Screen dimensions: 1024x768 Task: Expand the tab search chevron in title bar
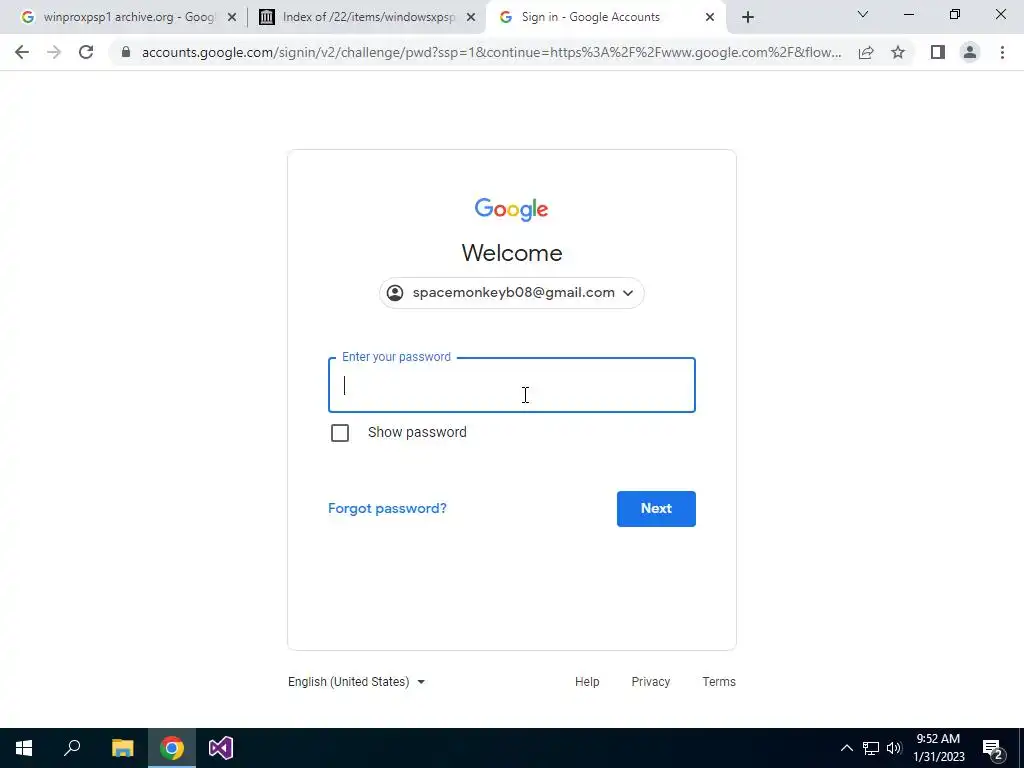coord(863,14)
